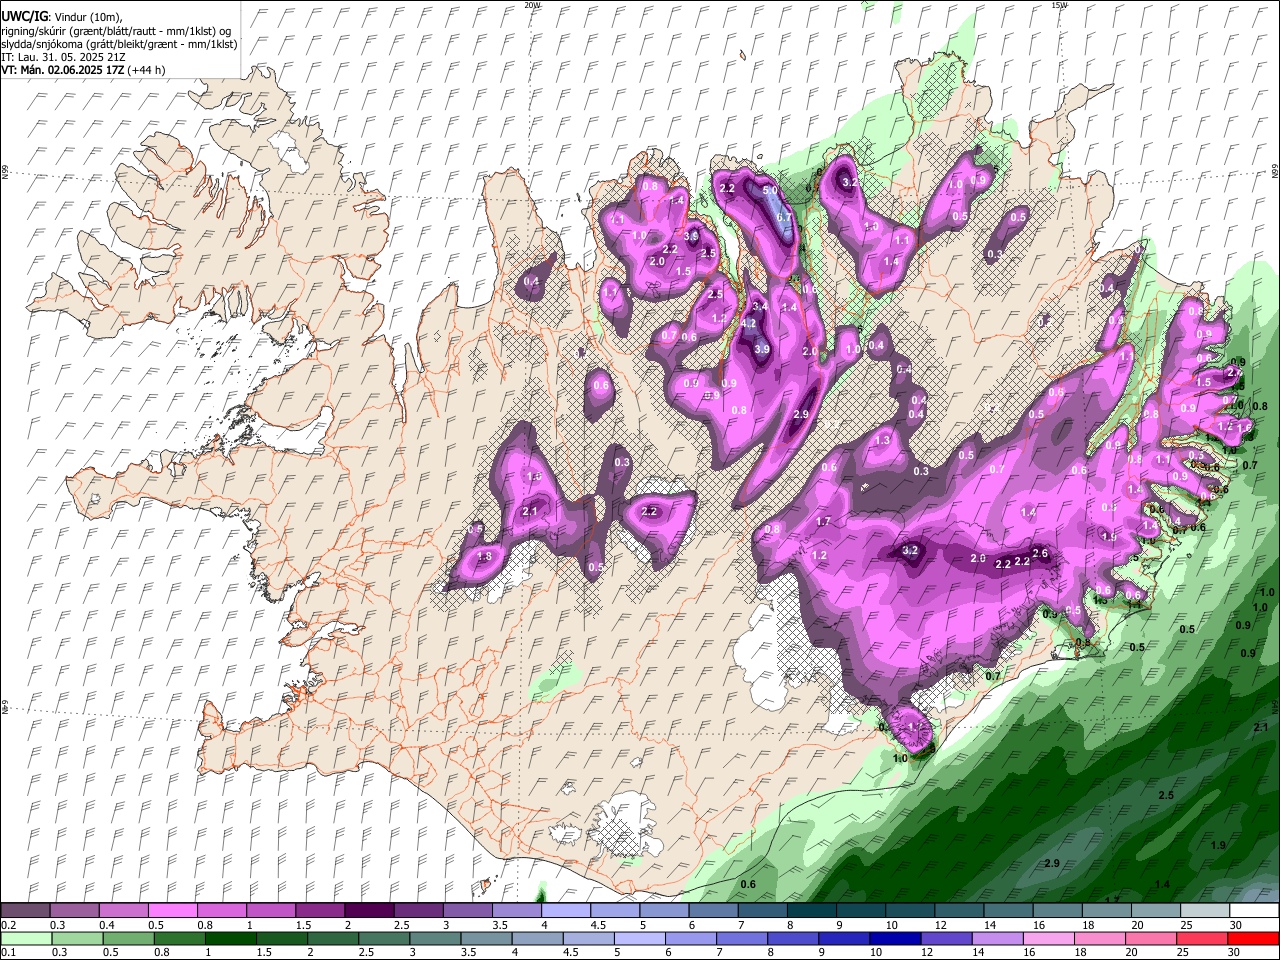Pick the red 30 mm legend swatch
The height and width of the screenshot is (960, 1280).
pyautogui.click(x=1252, y=938)
